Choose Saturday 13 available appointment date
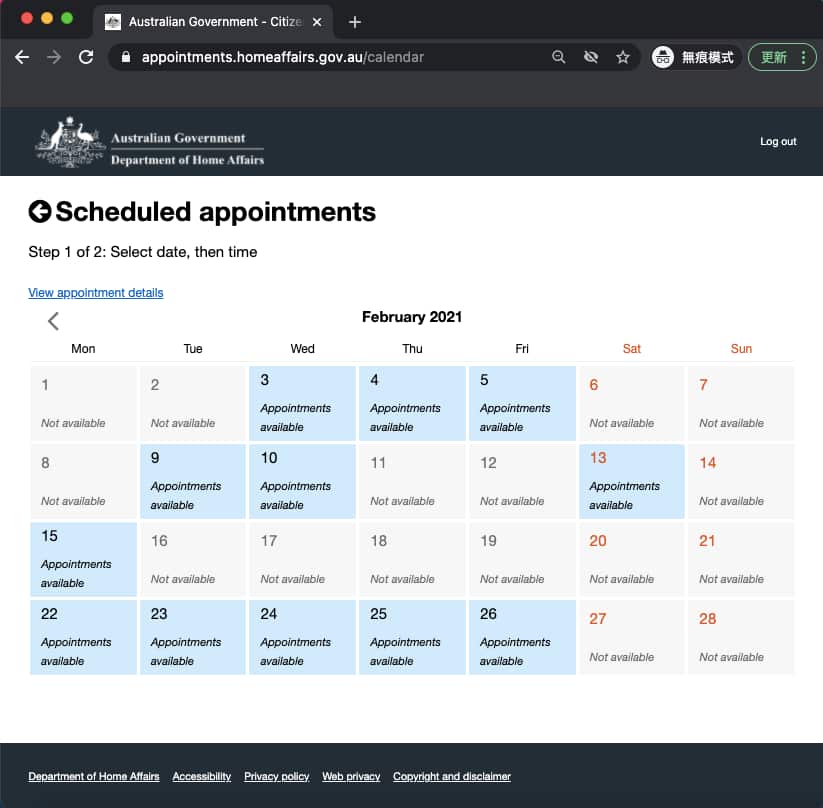Screen dimensions: 823x808 (632, 481)
